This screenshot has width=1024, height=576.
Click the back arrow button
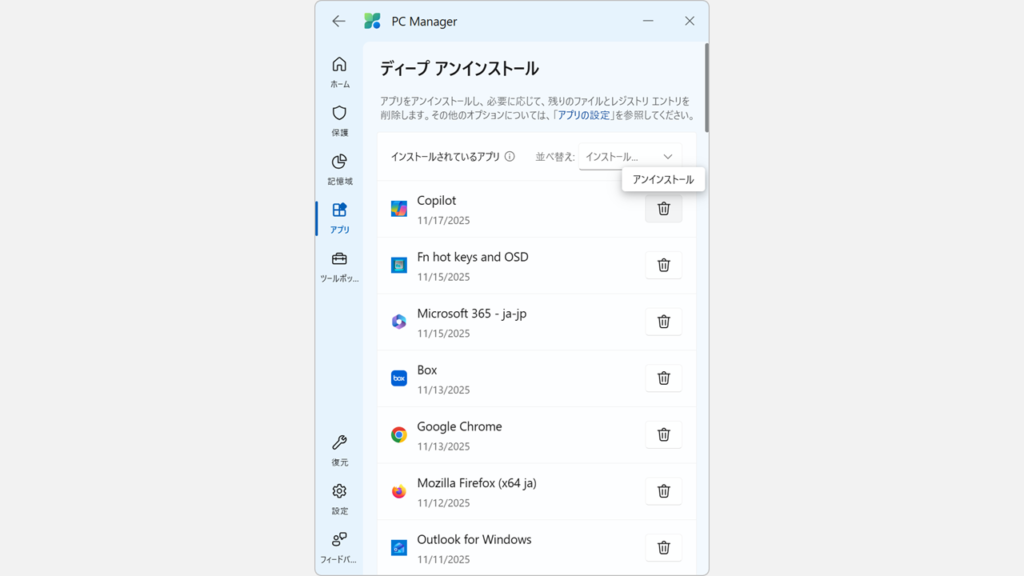339,20
